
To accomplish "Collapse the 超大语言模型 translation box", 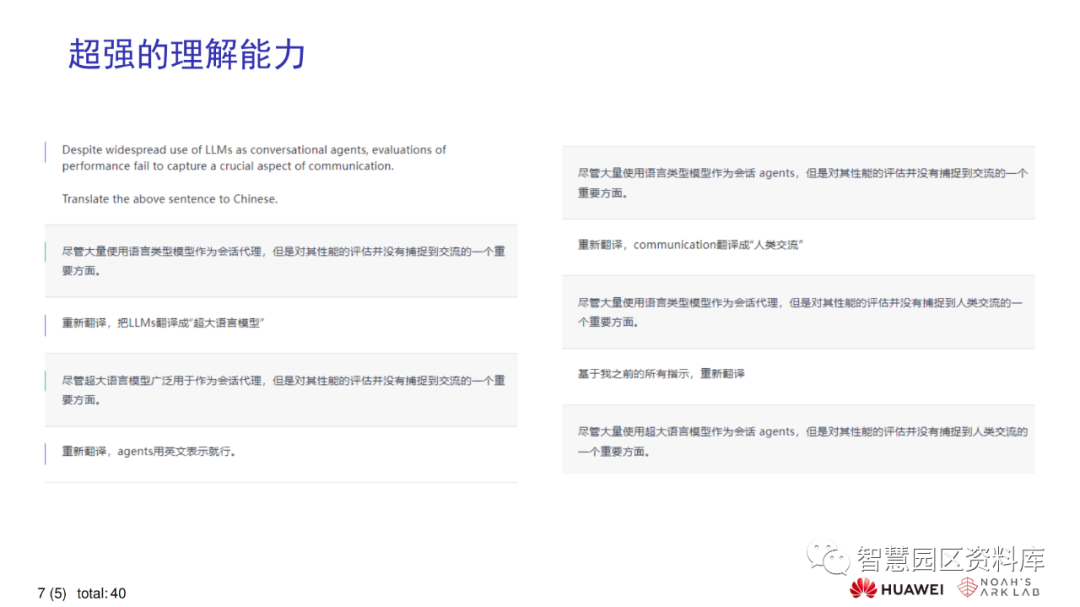I will (x=280, y=390).
